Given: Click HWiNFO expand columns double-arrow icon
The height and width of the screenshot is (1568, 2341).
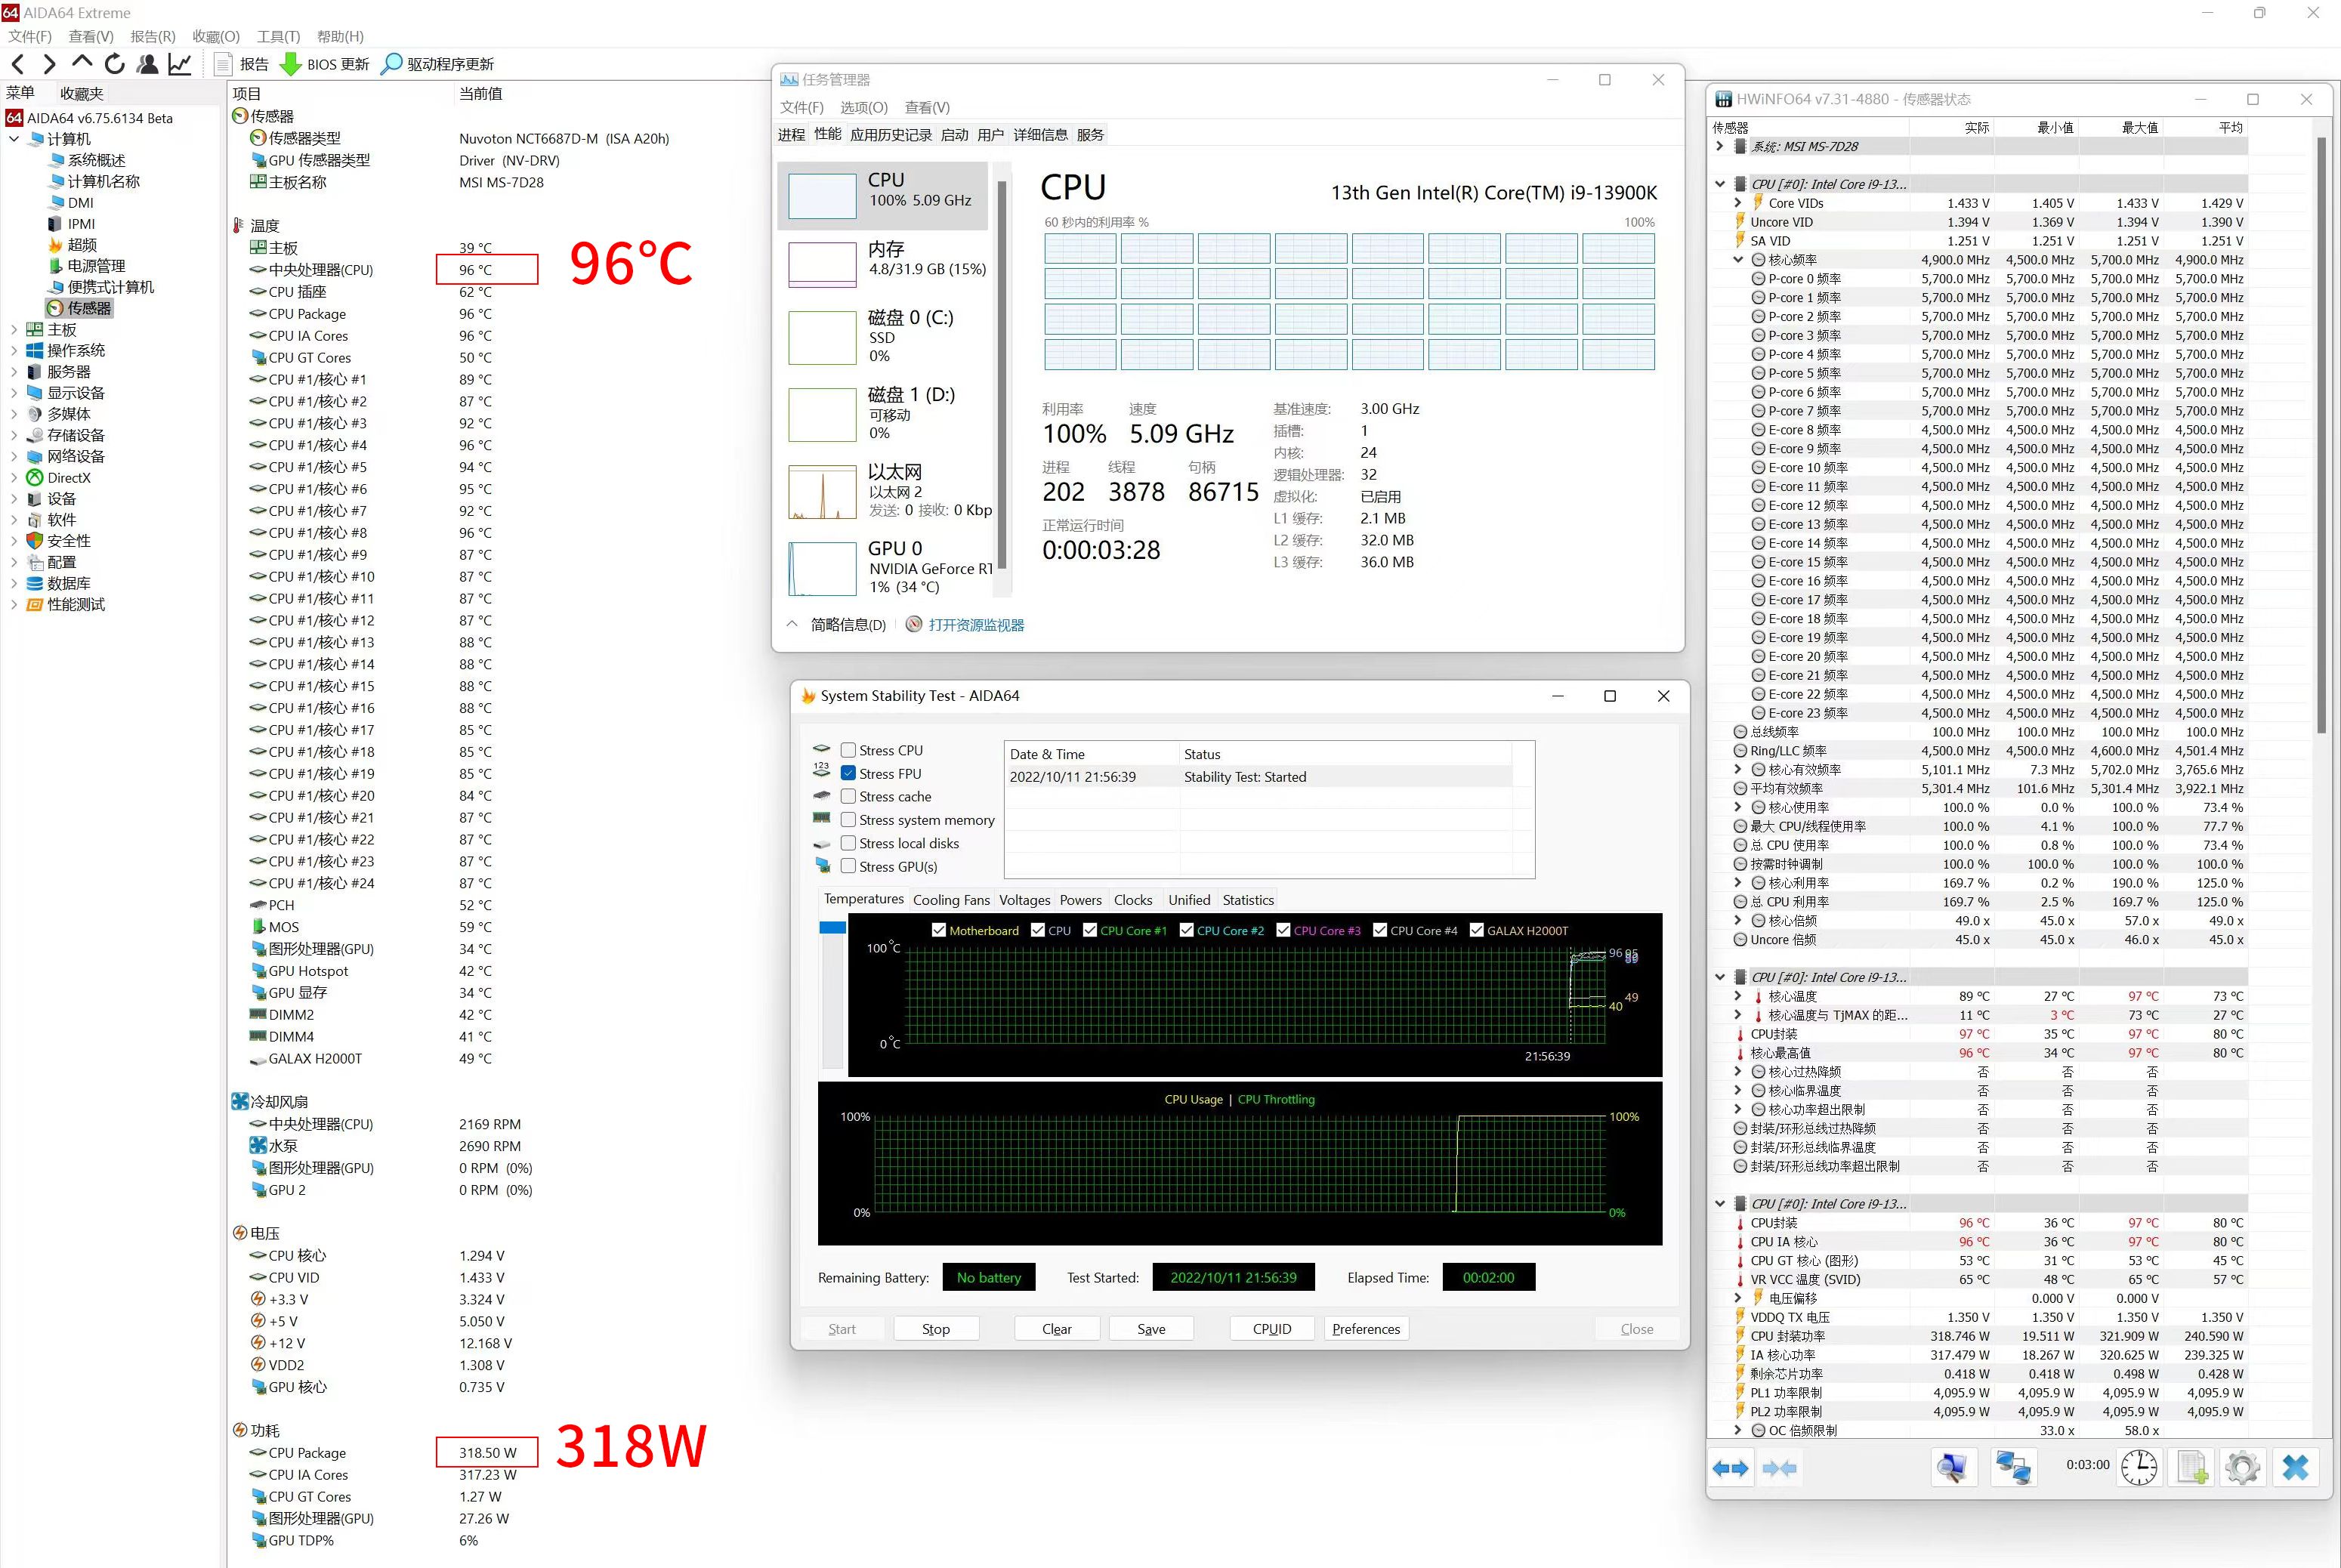Looking at the screenshot, I should click(x=1730, y=1468).
